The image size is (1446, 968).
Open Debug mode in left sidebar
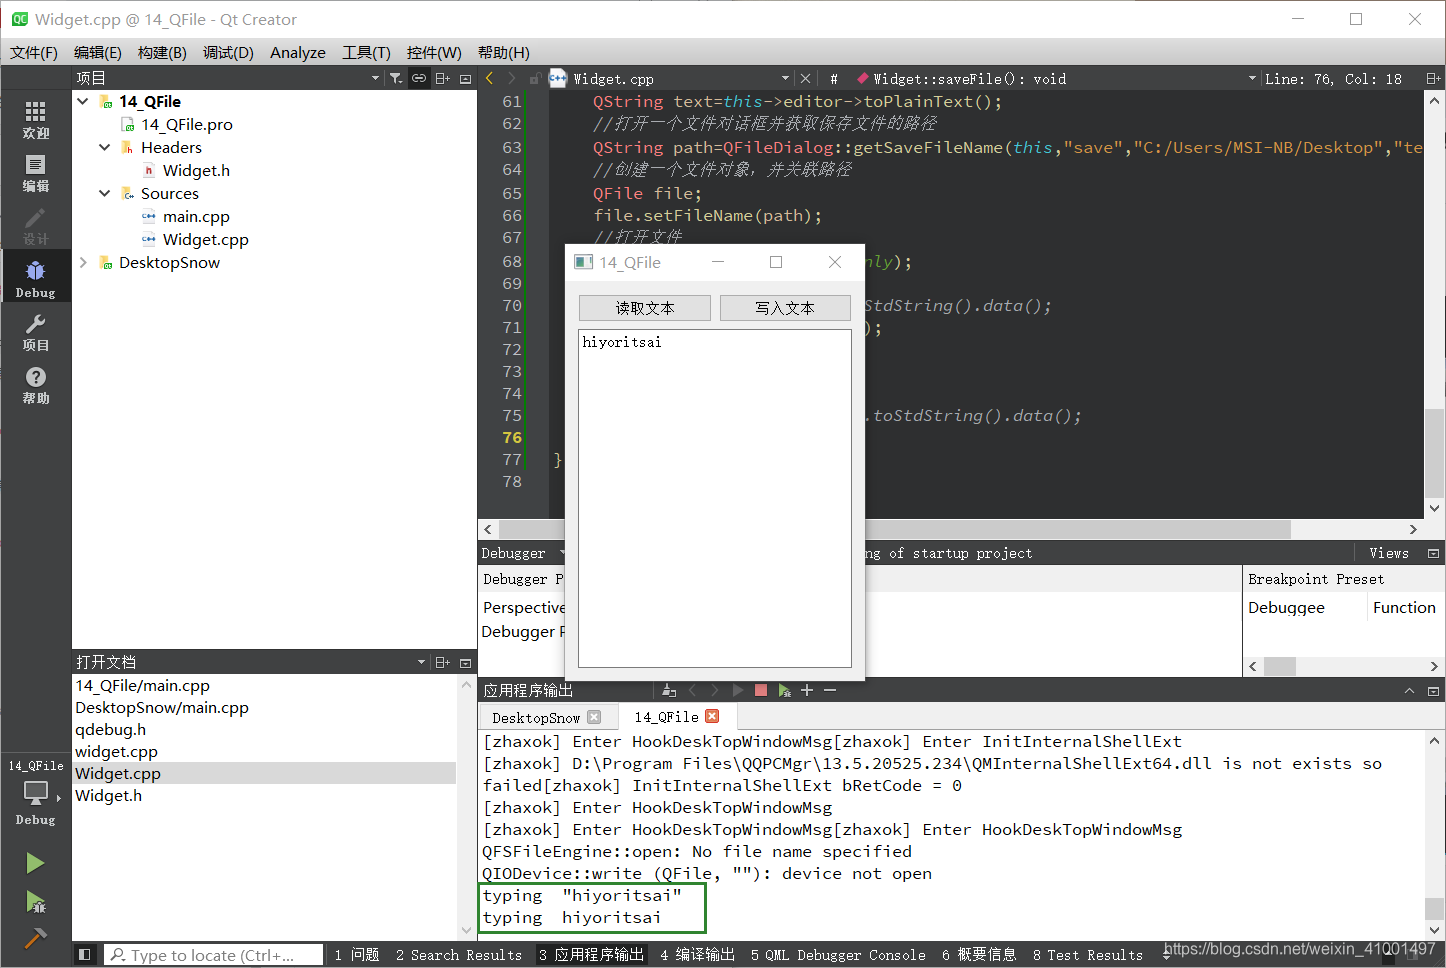click(x=35, y=277)
